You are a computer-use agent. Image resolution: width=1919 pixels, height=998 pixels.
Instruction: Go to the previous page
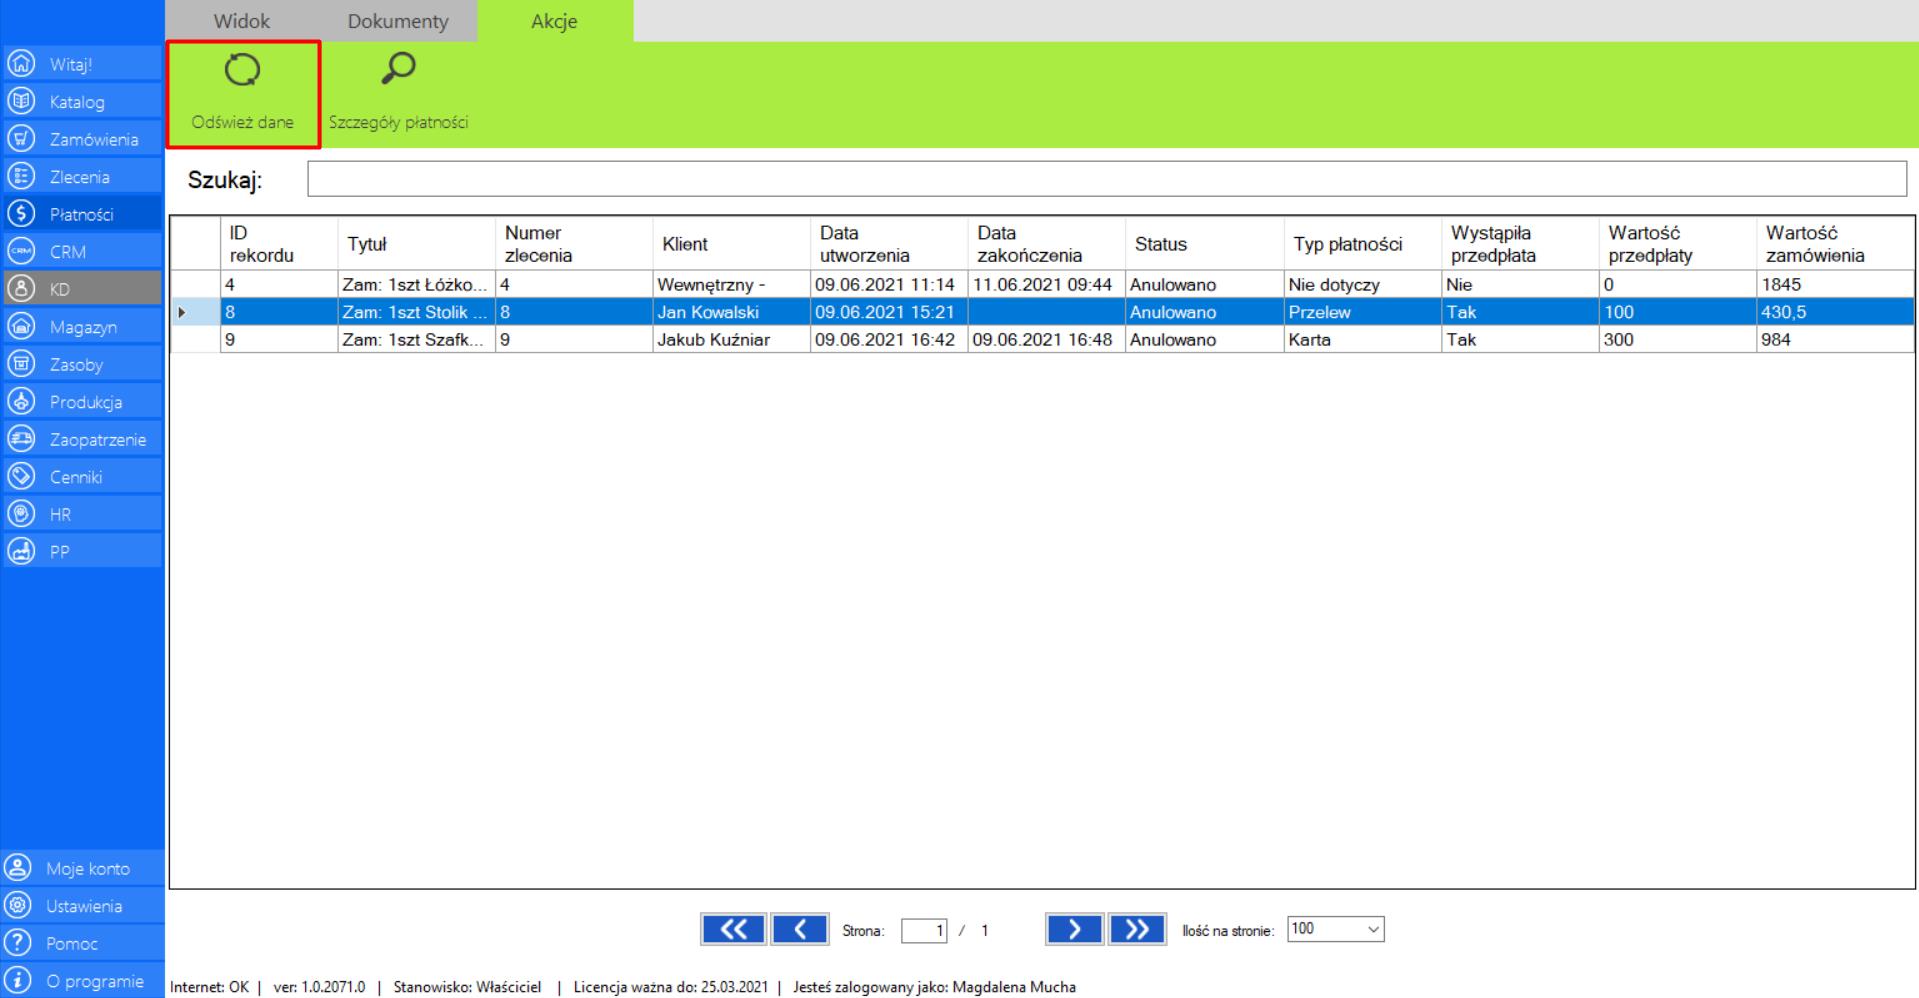pos(800,929)
